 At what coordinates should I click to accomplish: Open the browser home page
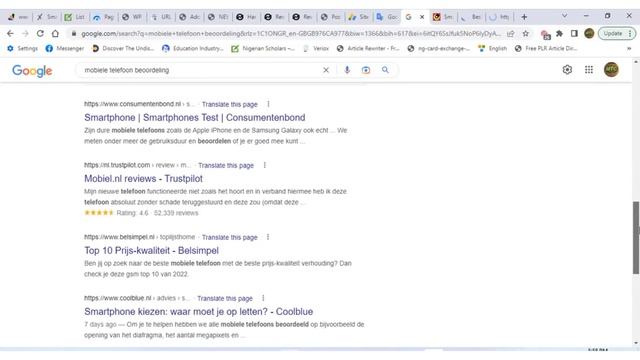55,33
